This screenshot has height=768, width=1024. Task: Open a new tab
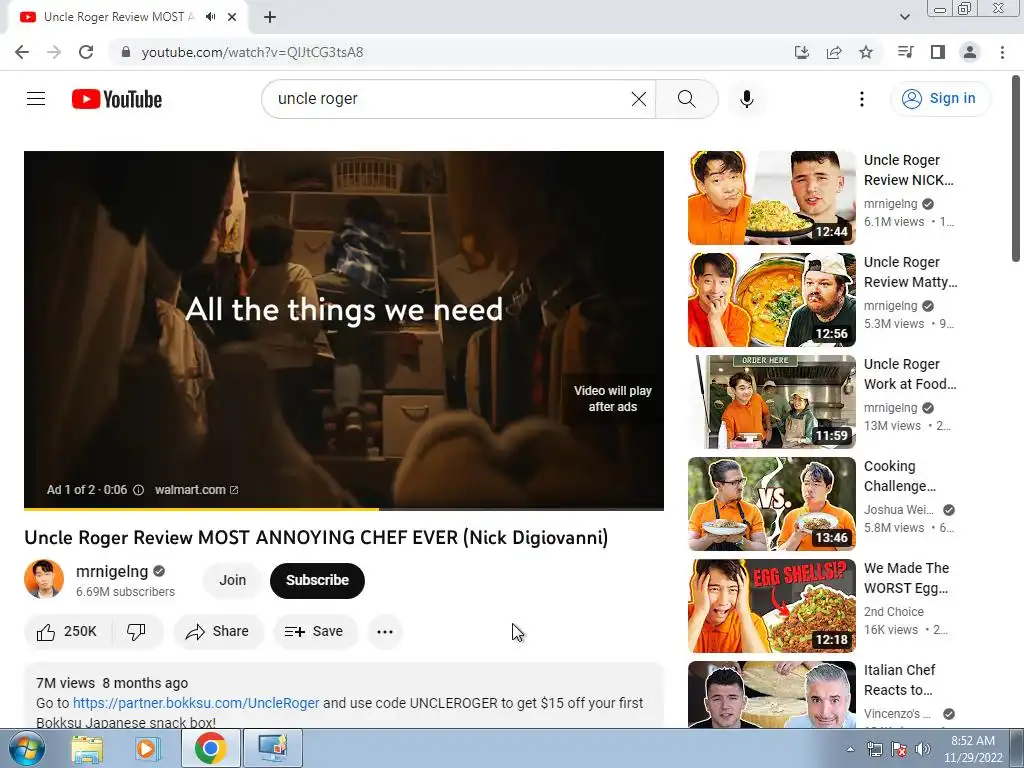point(270,17)
